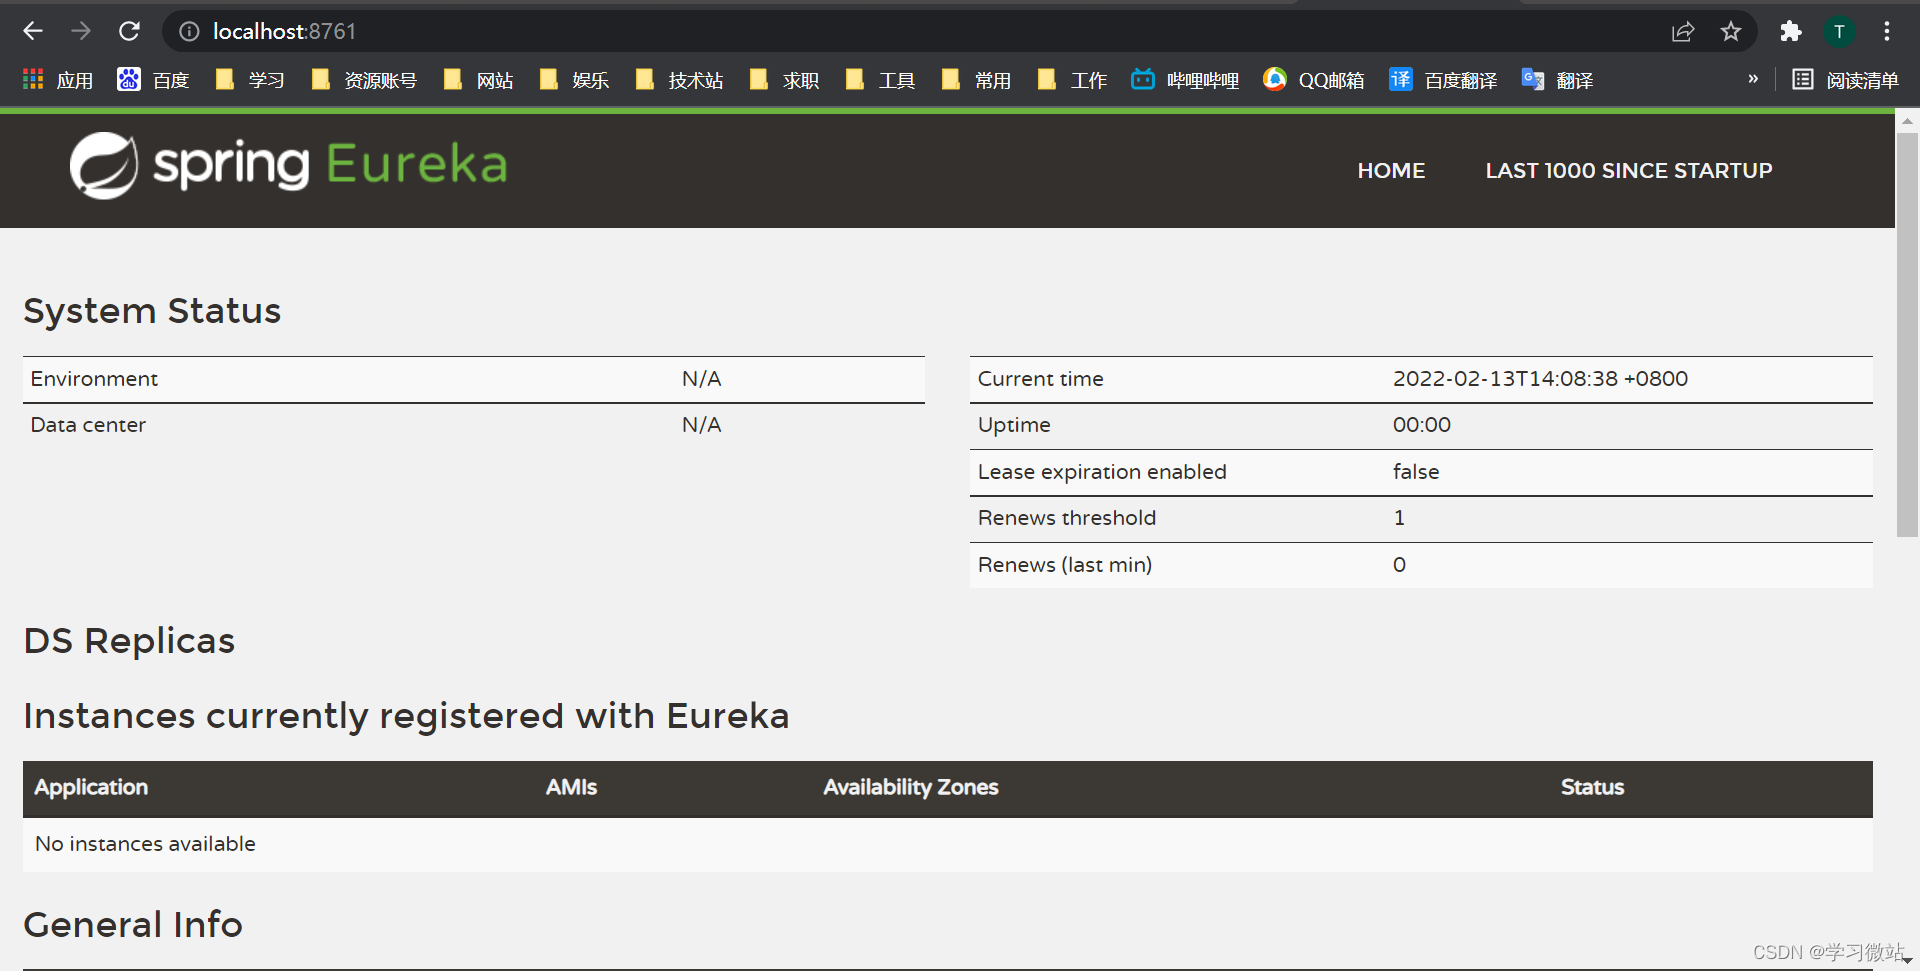Image resolution: width=1920 pixels, height=971 pixels.
Task: Open the 工具 bookmark folder
Action: tap(880, 80)
